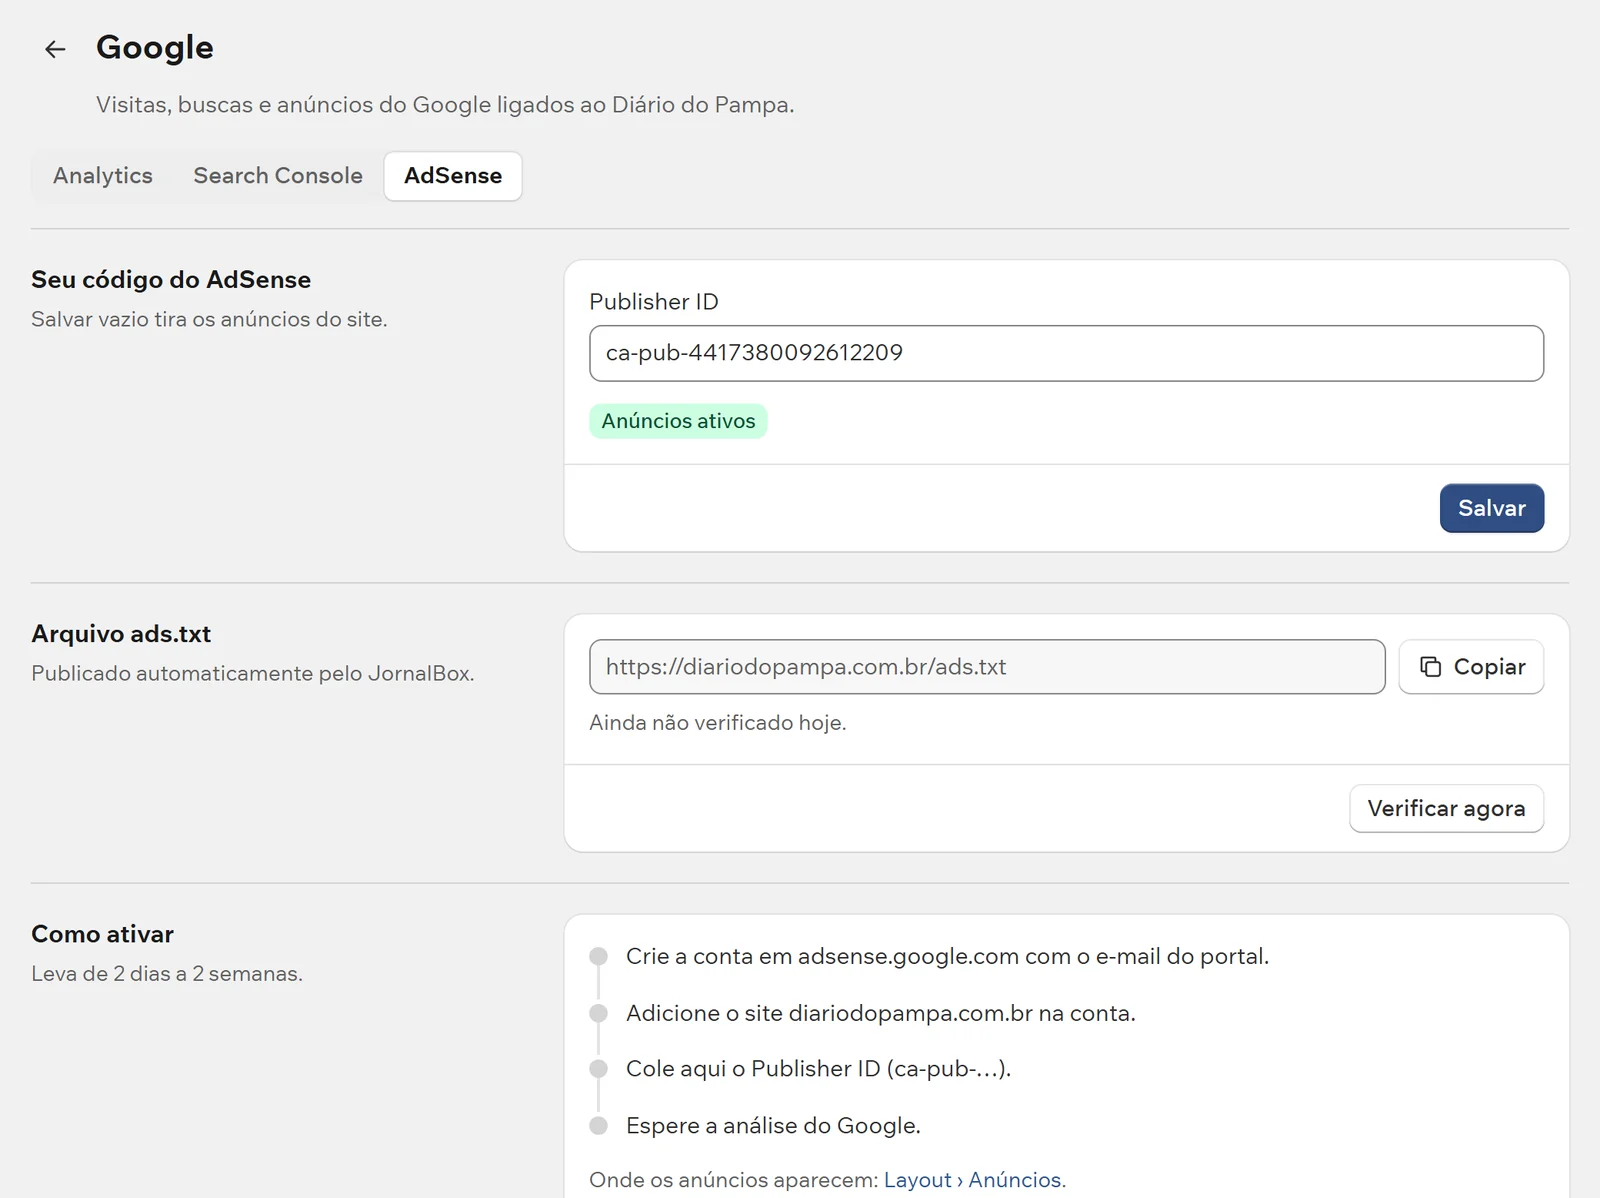Open the Search Console tab
This screenshot has height=1198, width=1600.
coord(278,176)
